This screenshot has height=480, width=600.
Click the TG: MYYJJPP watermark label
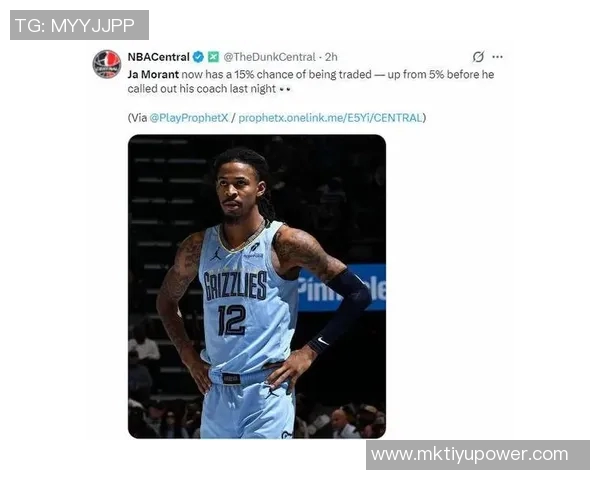coord(79,25)
